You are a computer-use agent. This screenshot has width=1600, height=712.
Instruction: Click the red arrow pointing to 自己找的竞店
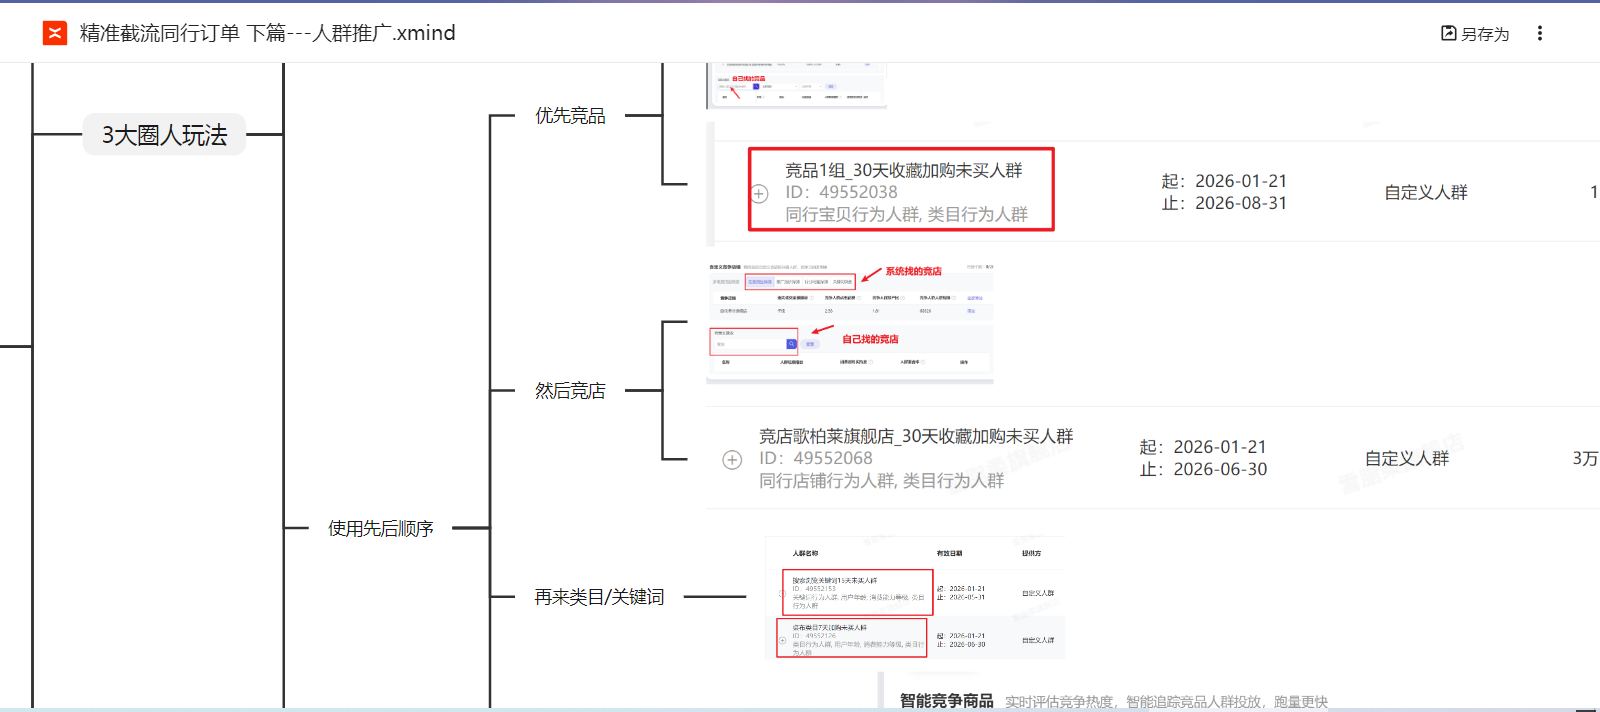click(822, 330)
